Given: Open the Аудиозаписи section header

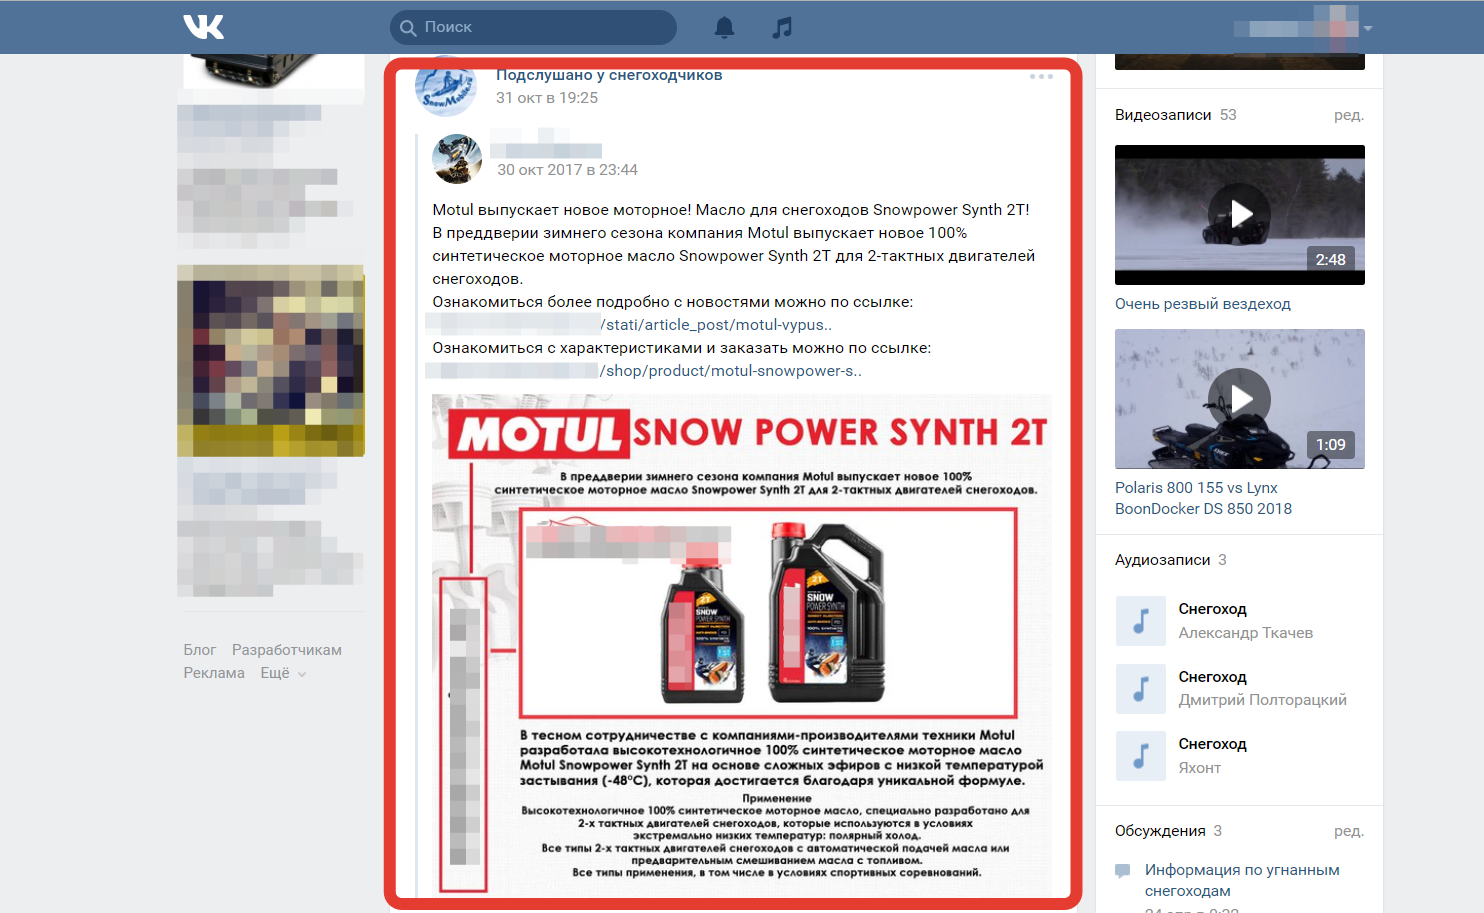Looking at the screenshot, I should [x=1171, y=560].
